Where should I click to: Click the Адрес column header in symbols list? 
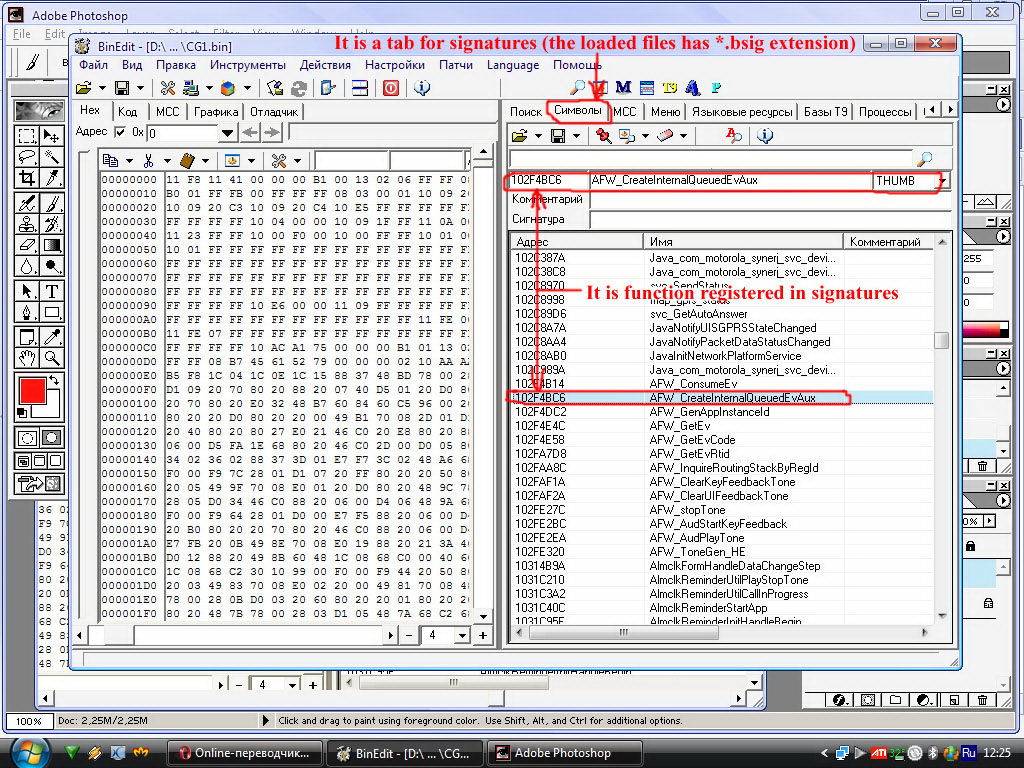tap(577, 242)
